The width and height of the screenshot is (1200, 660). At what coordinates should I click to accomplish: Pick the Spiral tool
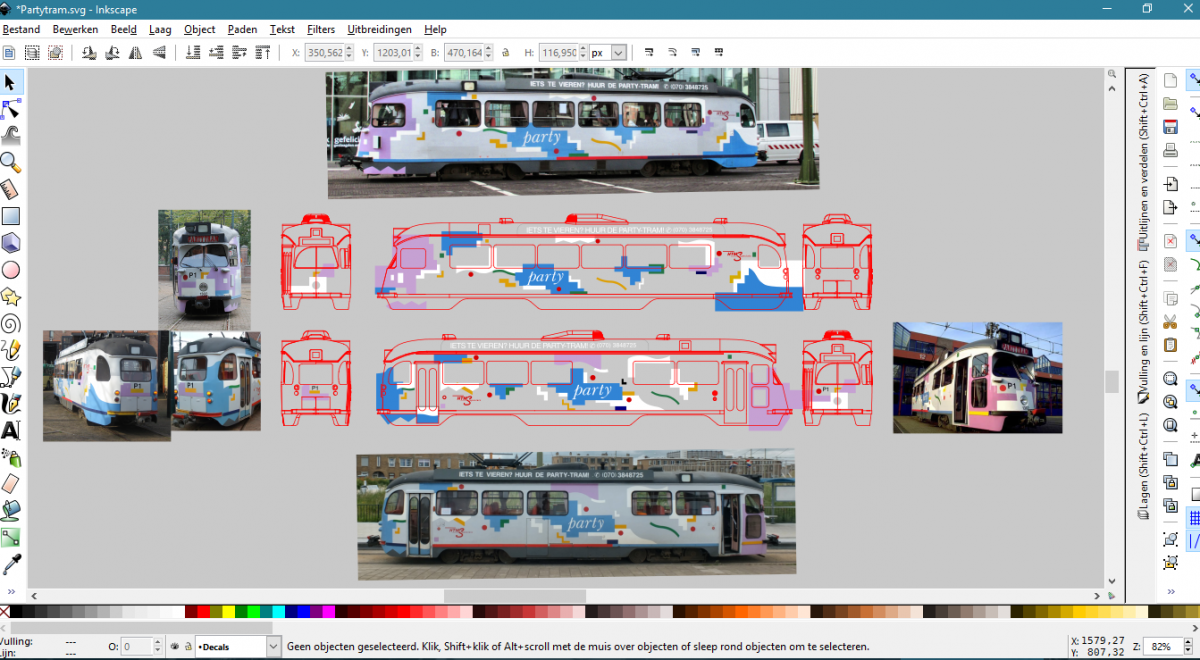(11, 324)
